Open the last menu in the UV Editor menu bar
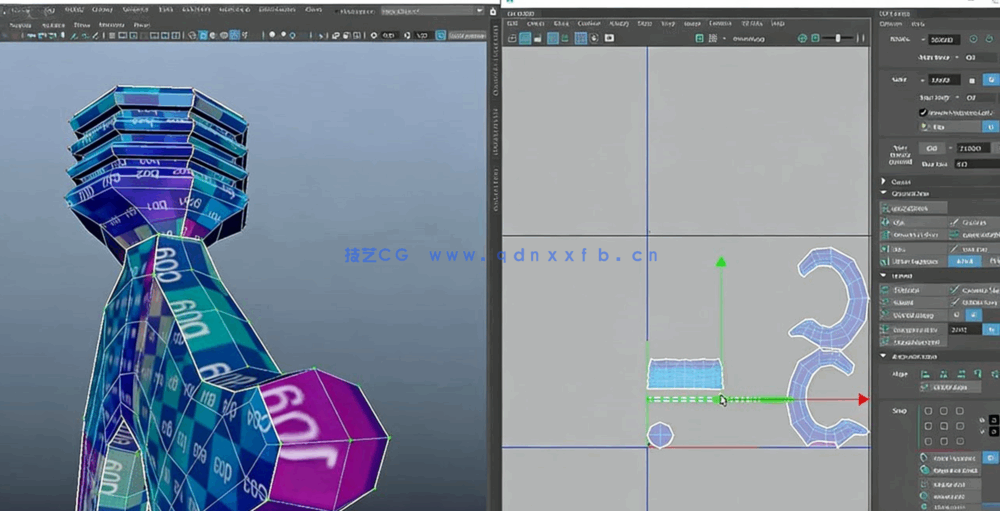 point(777,24)
